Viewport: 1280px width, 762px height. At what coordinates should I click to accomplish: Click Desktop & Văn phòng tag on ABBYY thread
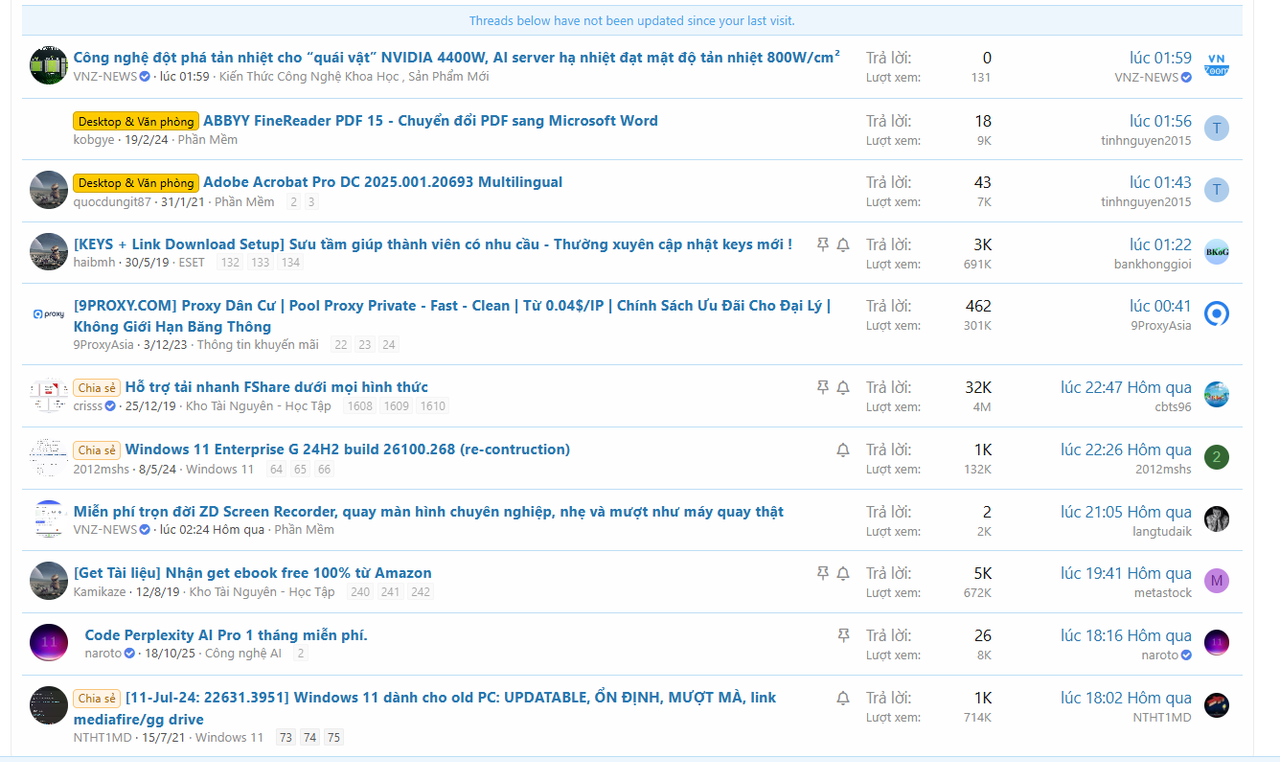pos(136,121)
